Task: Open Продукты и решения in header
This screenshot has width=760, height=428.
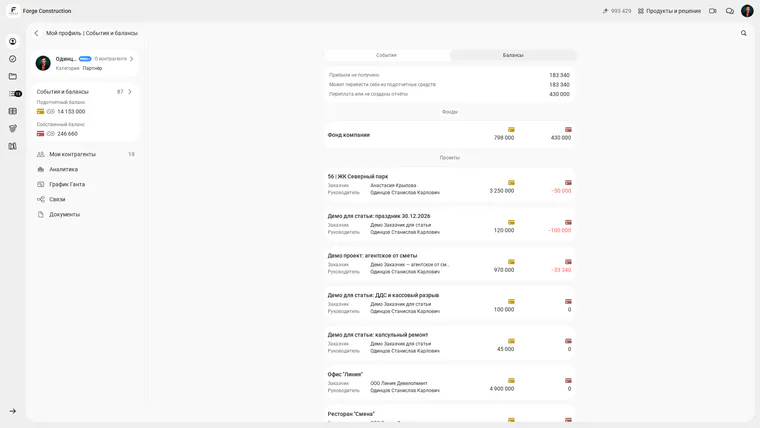Action: 669,11
